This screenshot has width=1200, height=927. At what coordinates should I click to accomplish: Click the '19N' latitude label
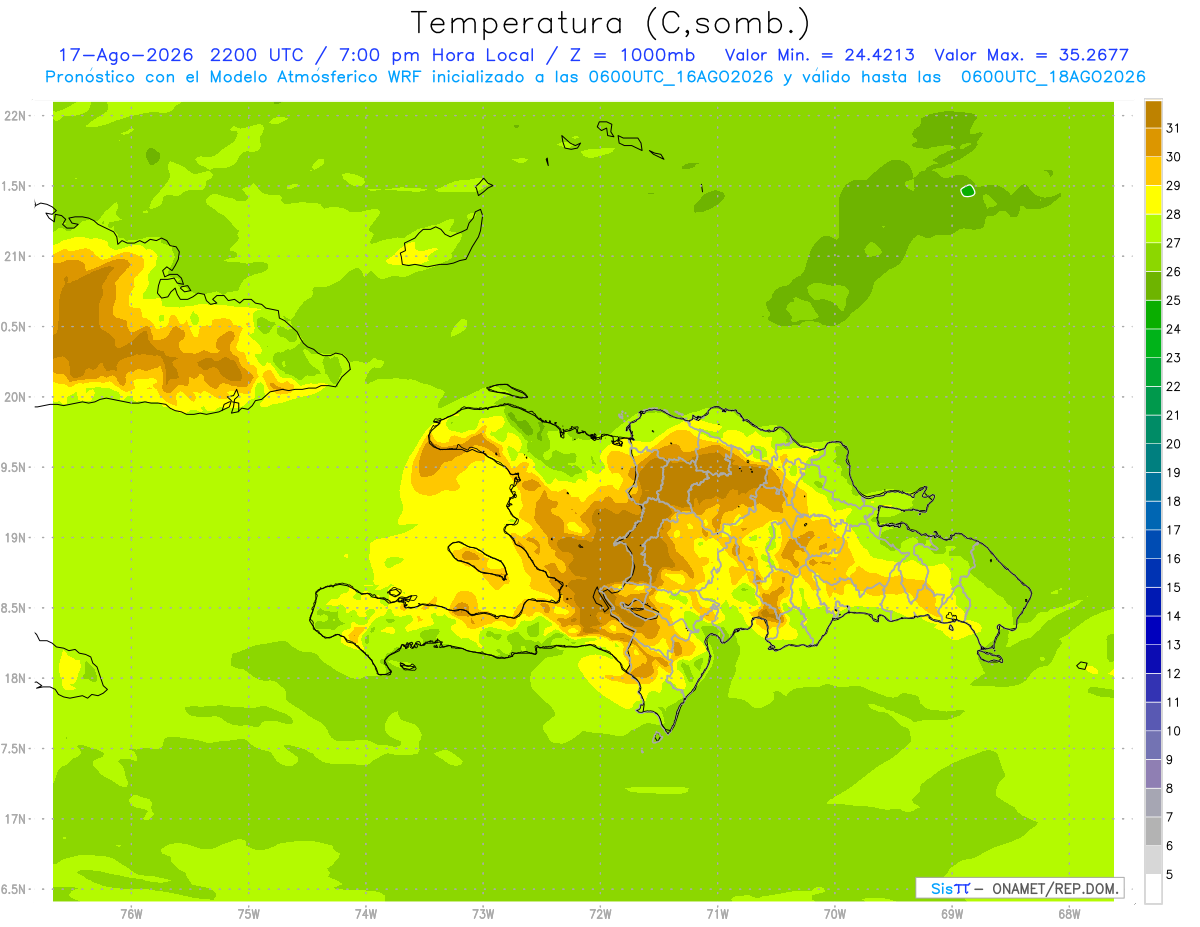15,538
